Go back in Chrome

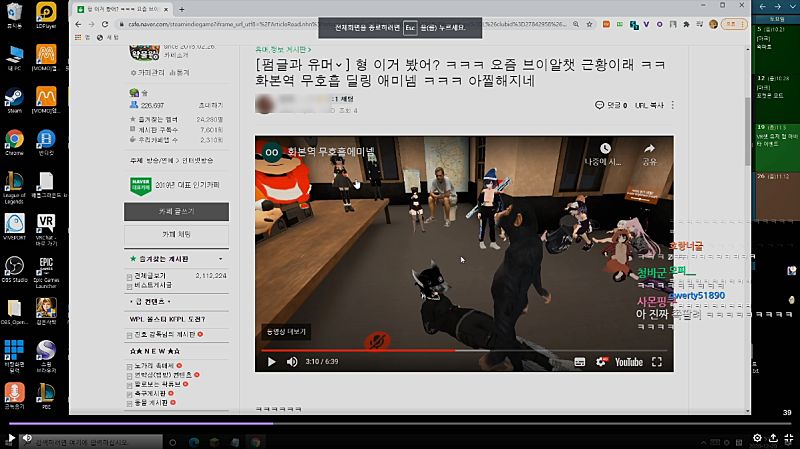[x=78, y=24]
